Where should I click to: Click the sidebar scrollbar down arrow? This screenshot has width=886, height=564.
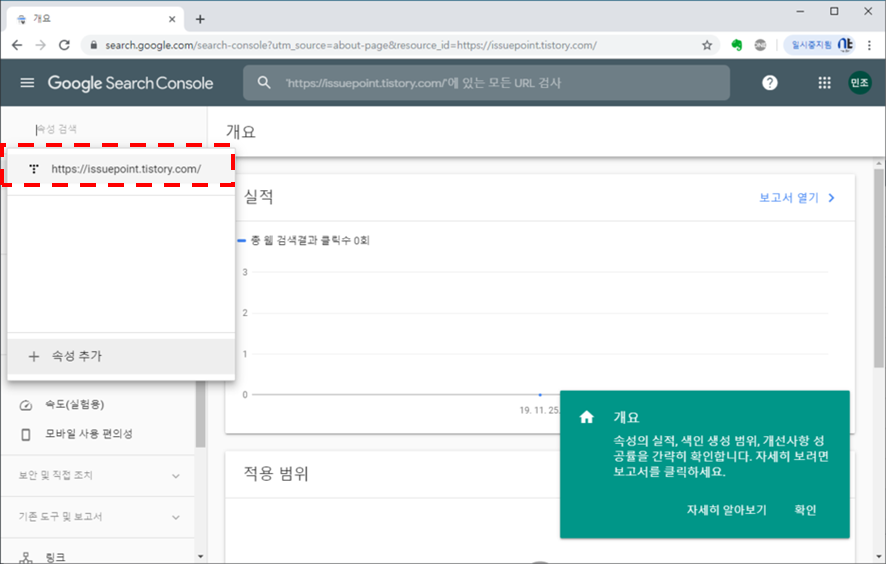(x=201, y=557)
